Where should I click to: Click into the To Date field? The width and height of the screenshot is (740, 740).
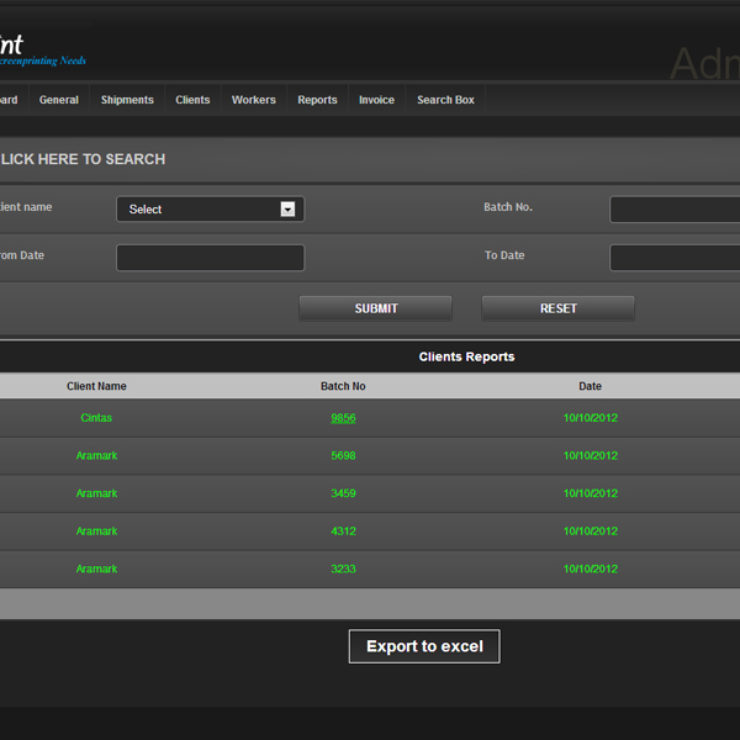click(x=674, y=258)
